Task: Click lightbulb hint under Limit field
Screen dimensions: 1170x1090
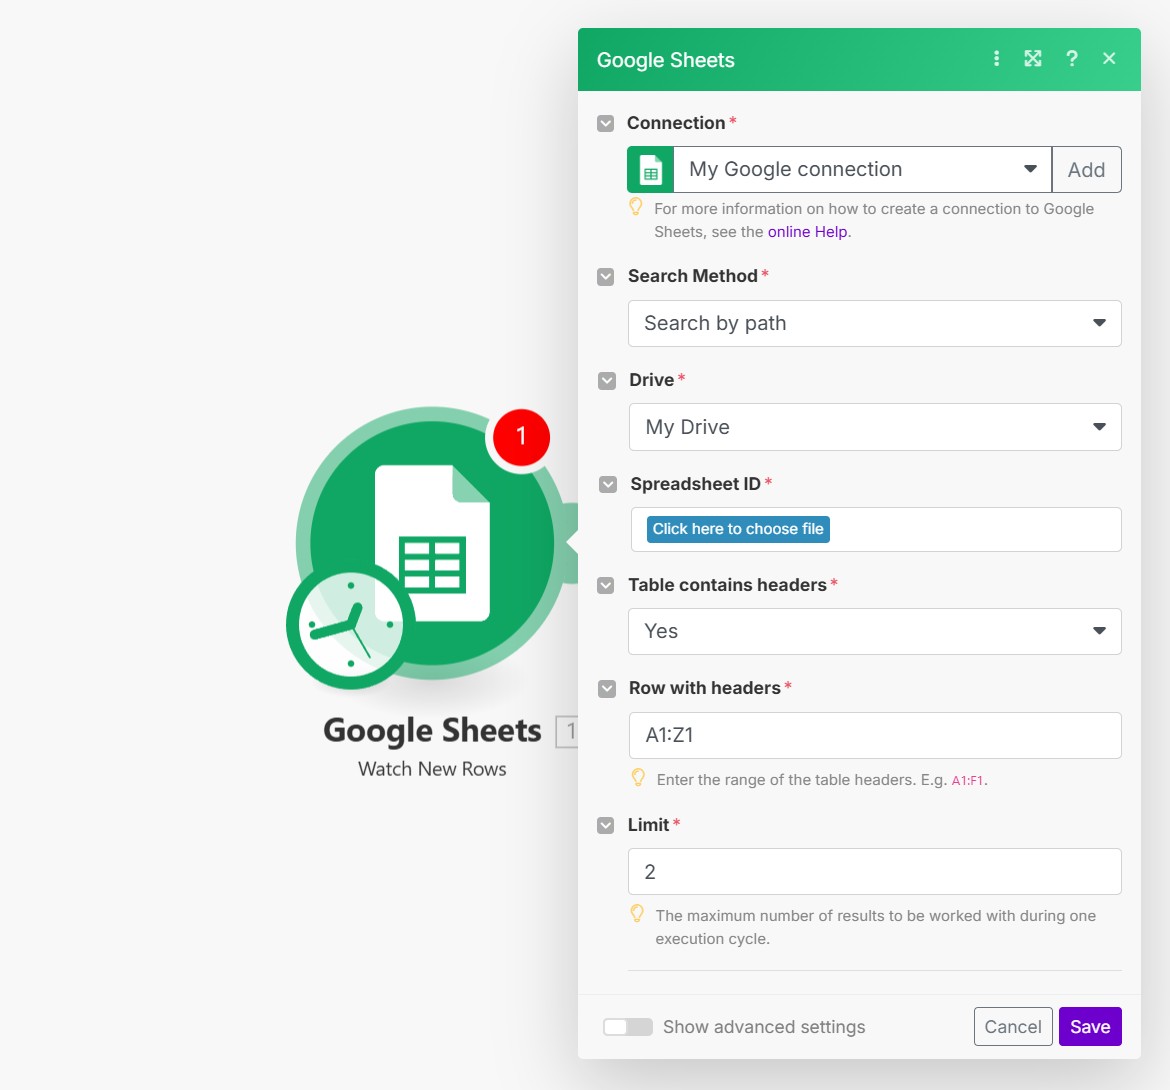Action: click(637, 914)
